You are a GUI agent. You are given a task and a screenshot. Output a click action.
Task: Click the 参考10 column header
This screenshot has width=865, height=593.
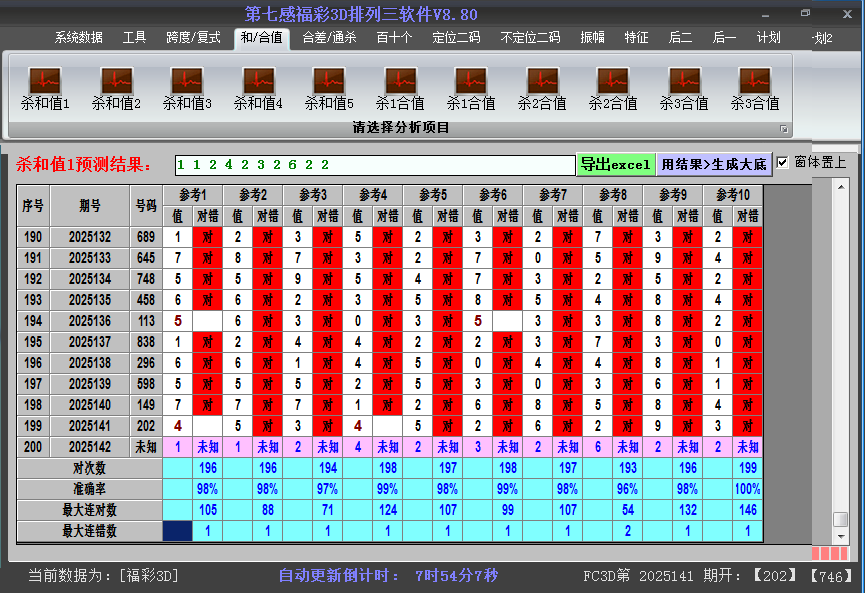[733, 195]
